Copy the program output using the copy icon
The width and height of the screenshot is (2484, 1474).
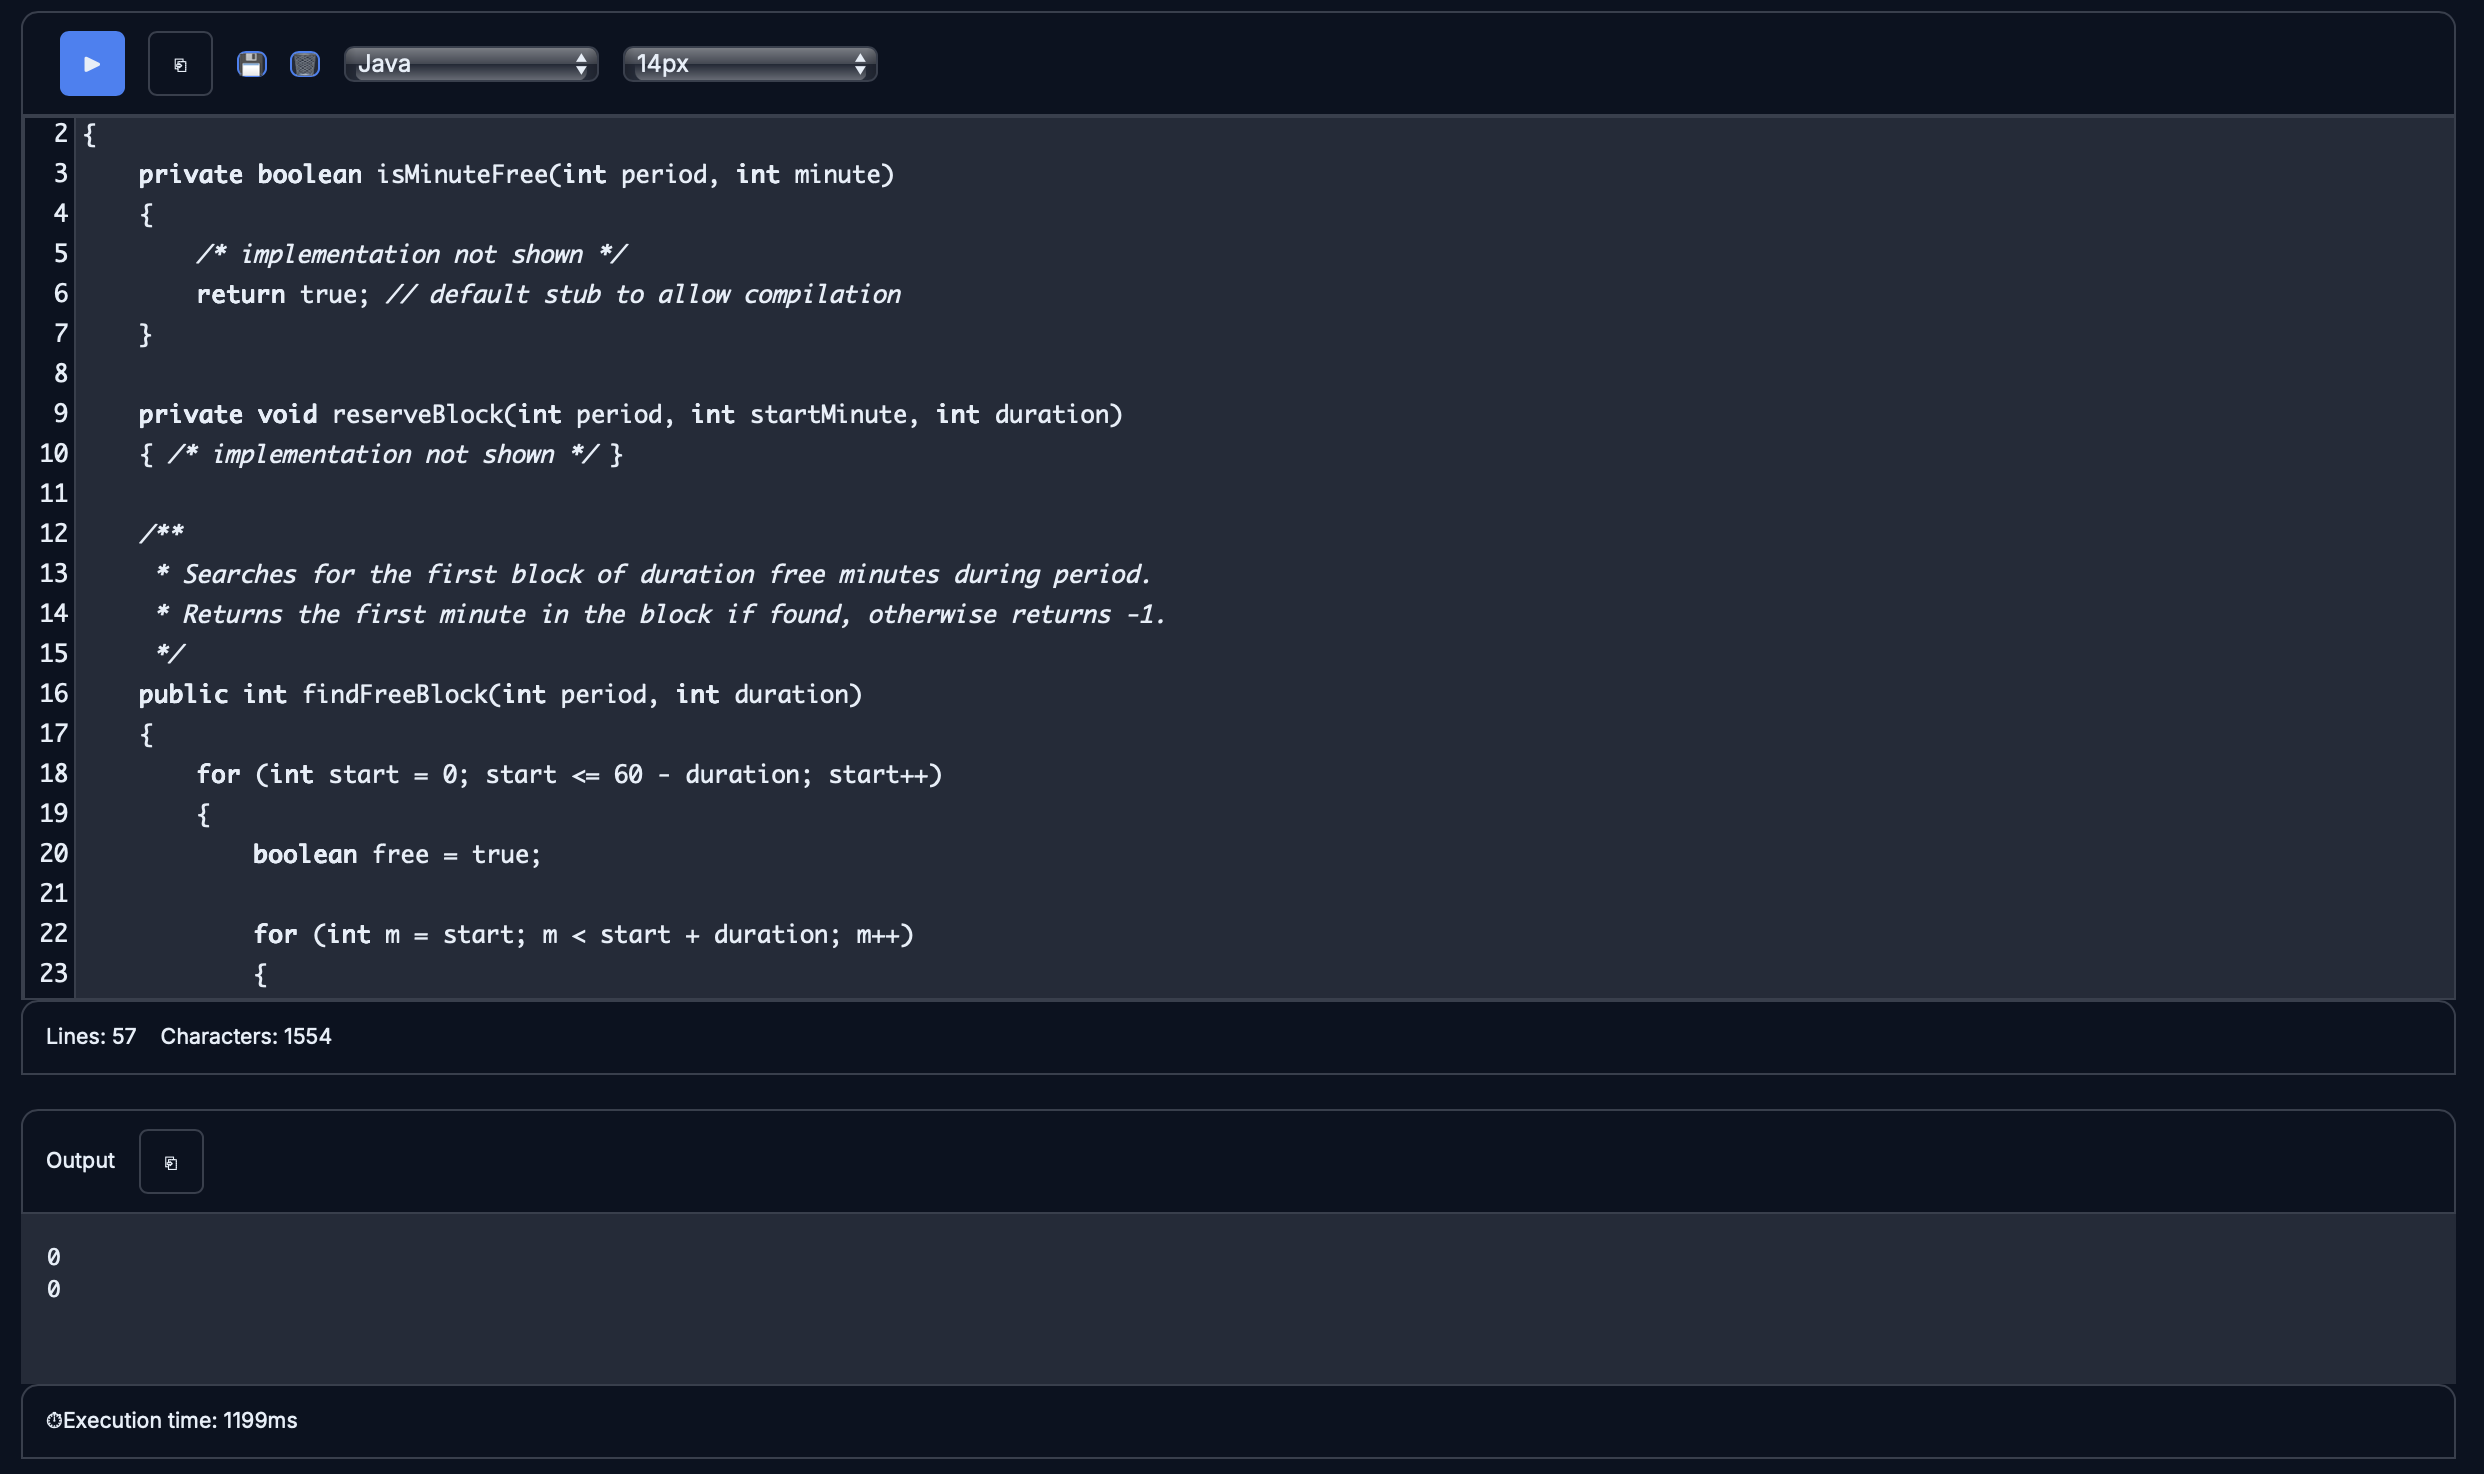(x=171, y=1161)
